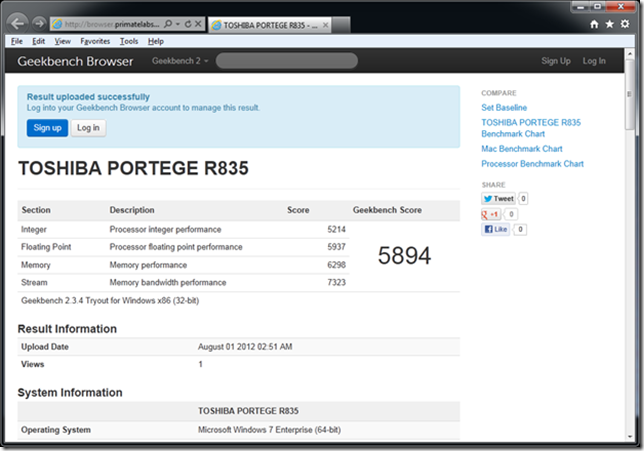Open the Favorites menu

(95, 41)
